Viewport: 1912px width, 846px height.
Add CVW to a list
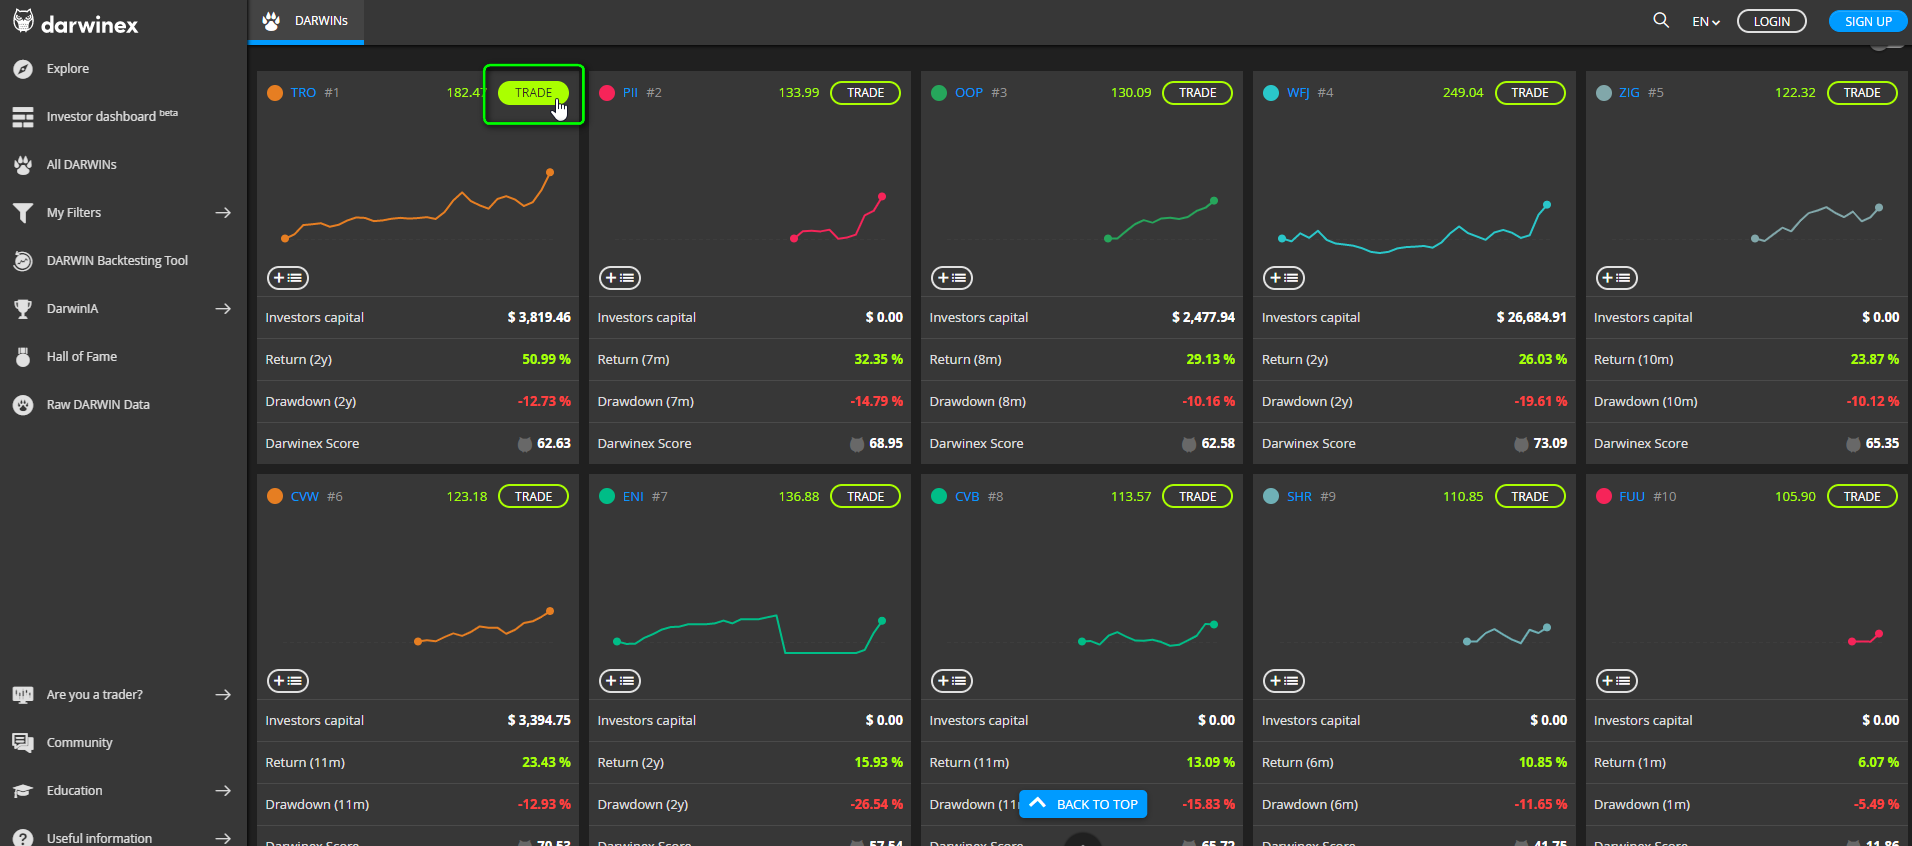coord(288,681)
